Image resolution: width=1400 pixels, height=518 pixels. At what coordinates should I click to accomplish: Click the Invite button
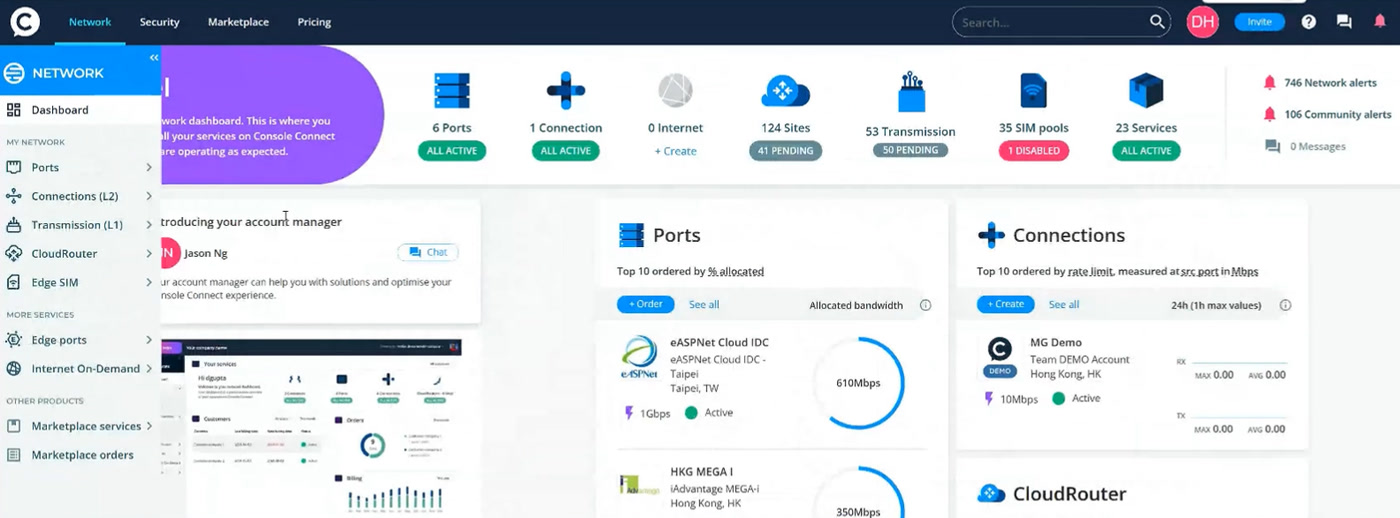click(1259, 22)
